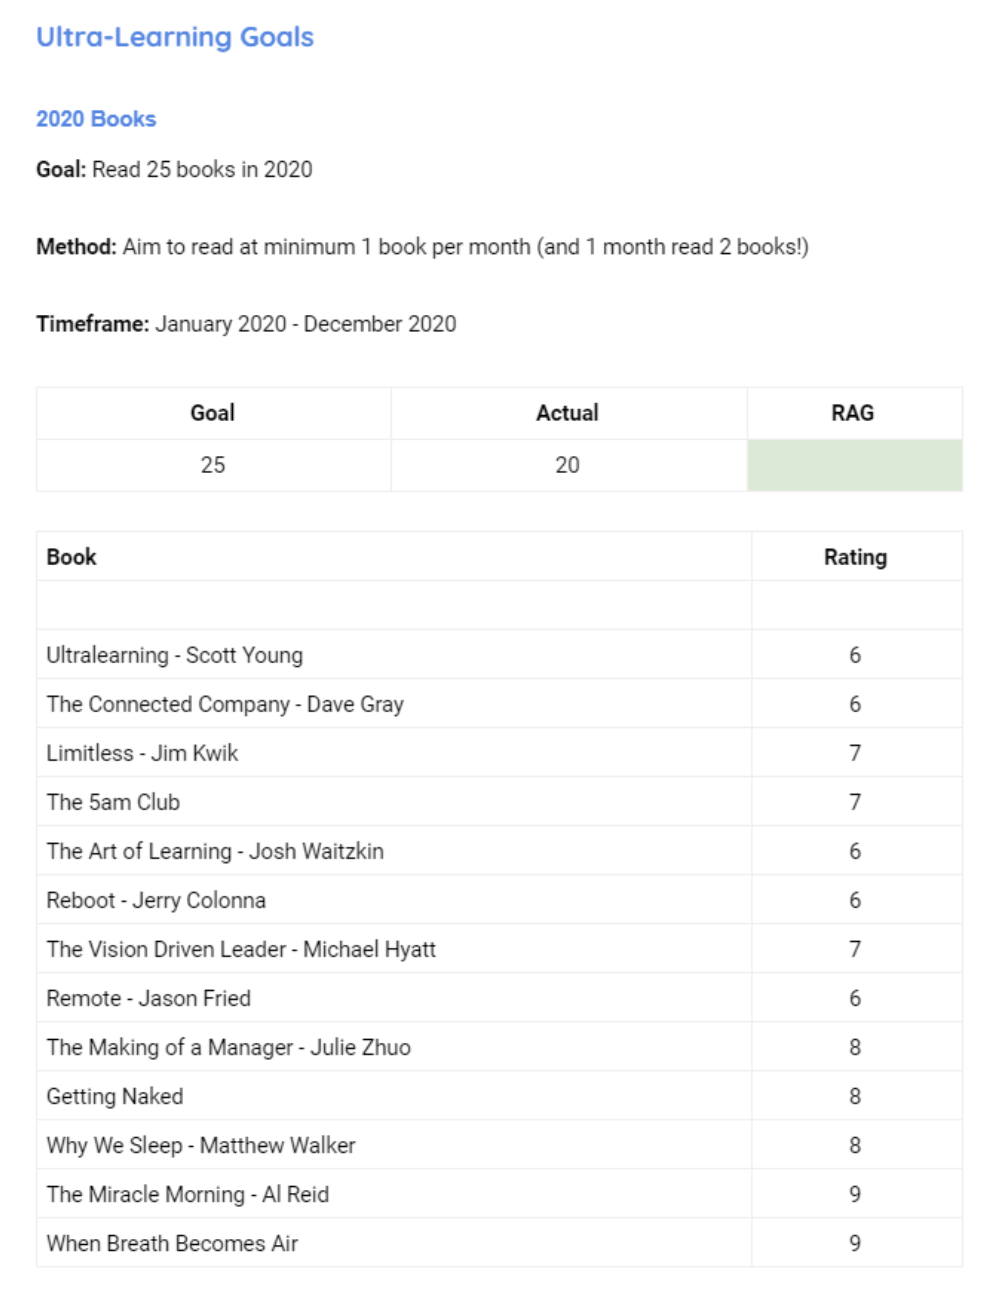Click the RAG column header
This screenshot has height=1290, width=1000.
click(x=852, y=413)
